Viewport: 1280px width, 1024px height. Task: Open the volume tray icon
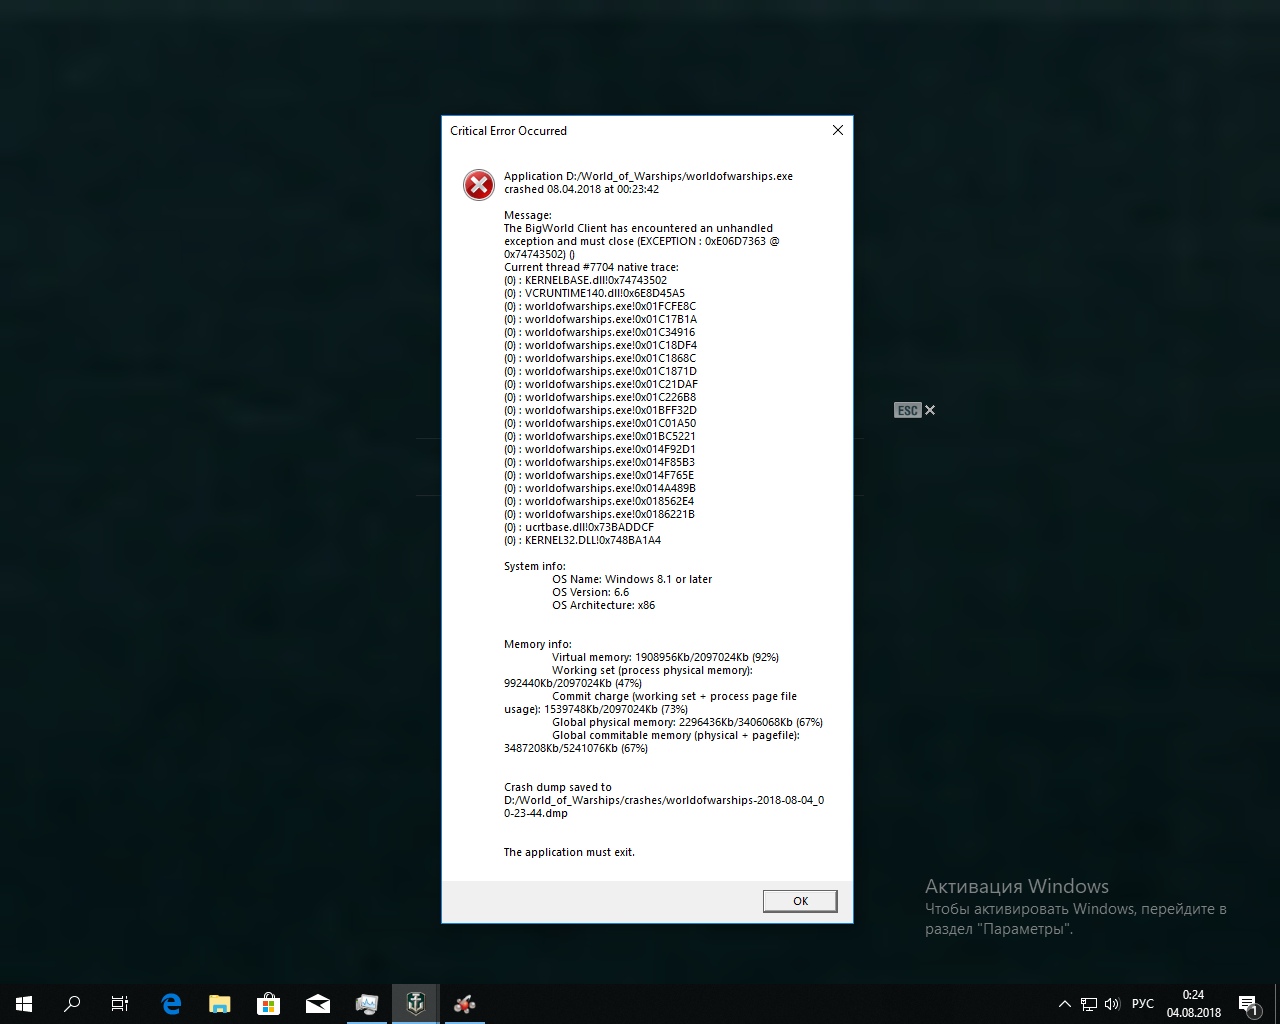click(1112, 1004)
